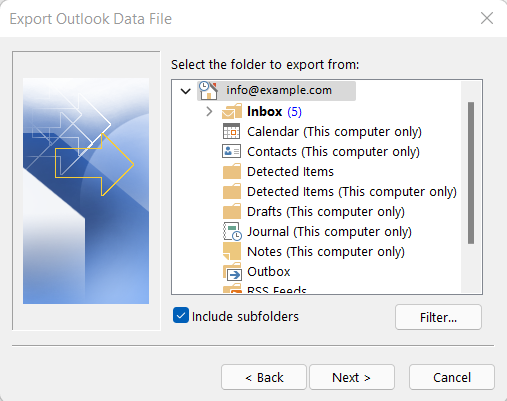The width and height of the screenshot is (507, 401).
Task: Select the Journal clock icon
Action: pos(232,231)
